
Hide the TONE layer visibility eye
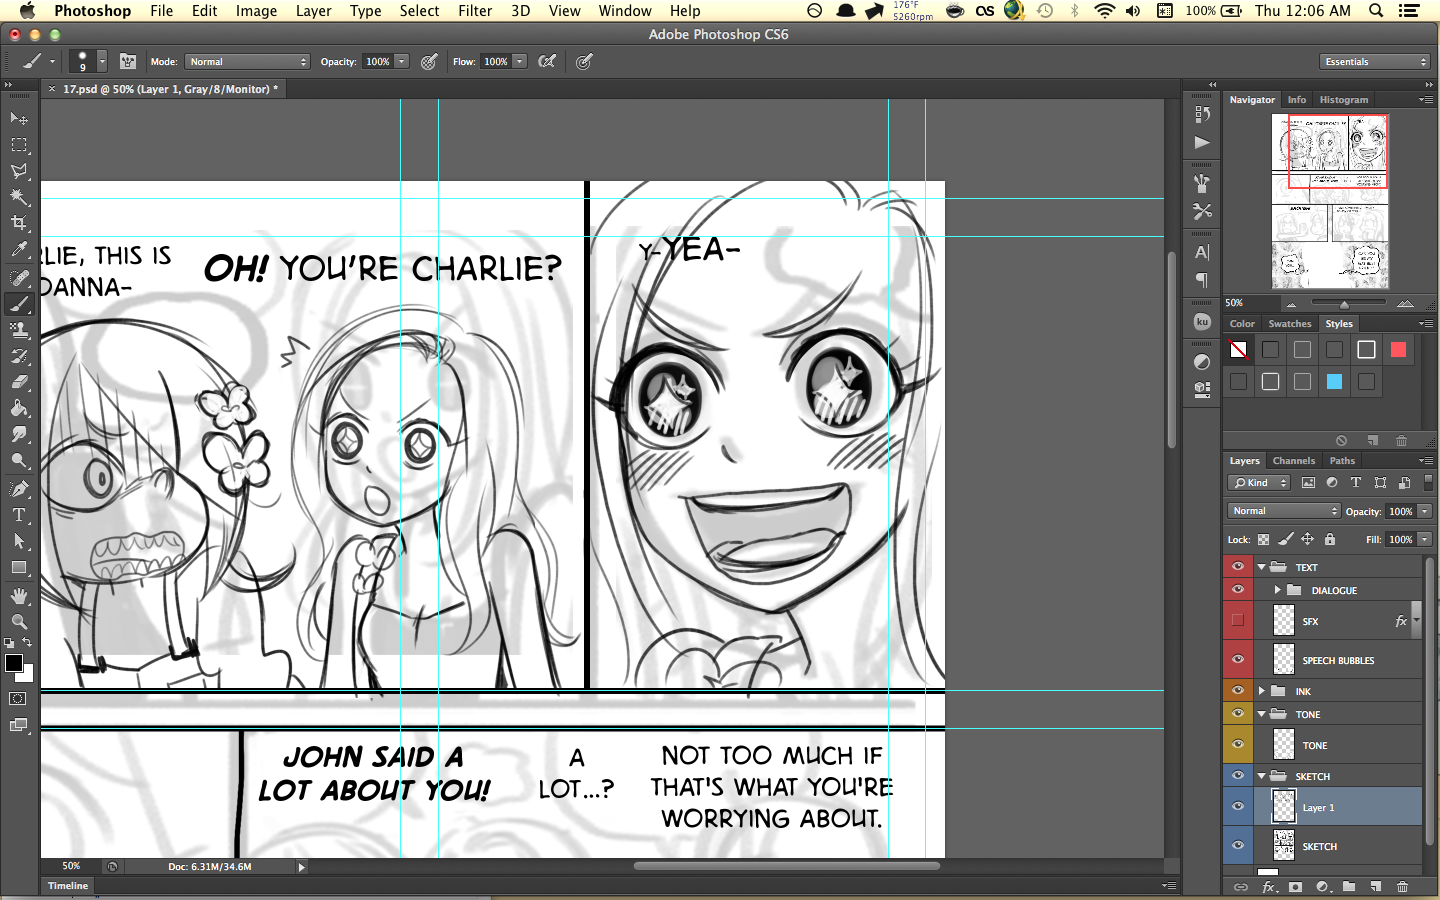(1238, 744)
